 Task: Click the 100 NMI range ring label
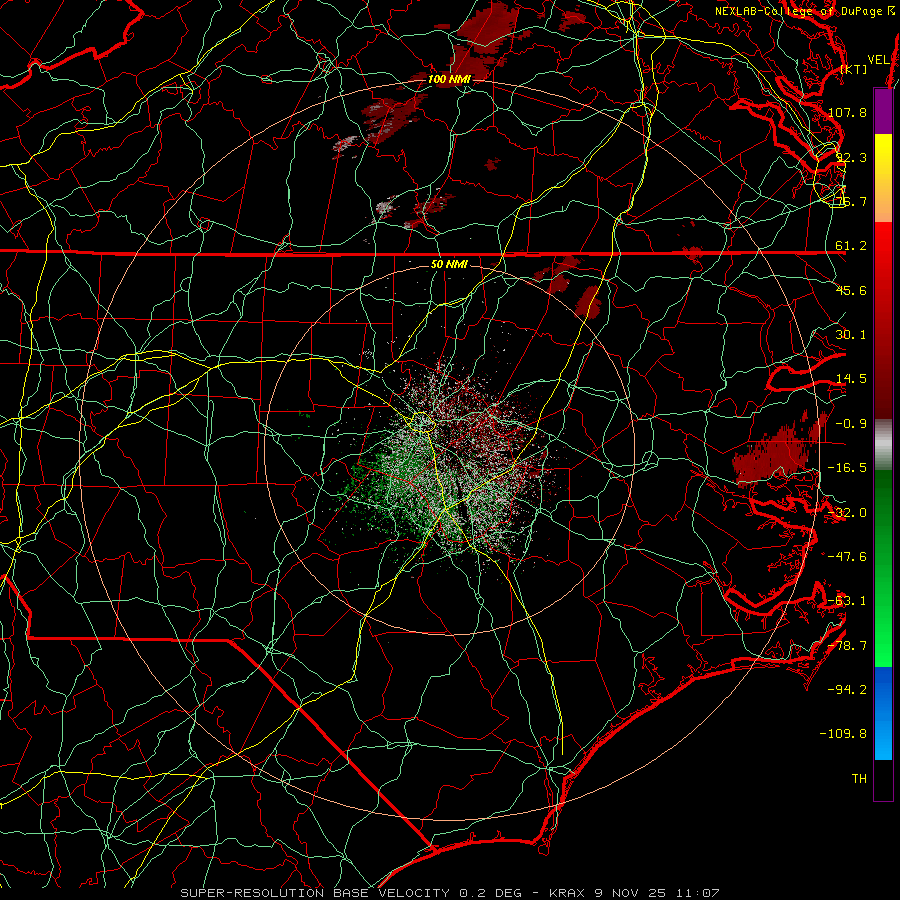tap(449, 79)
